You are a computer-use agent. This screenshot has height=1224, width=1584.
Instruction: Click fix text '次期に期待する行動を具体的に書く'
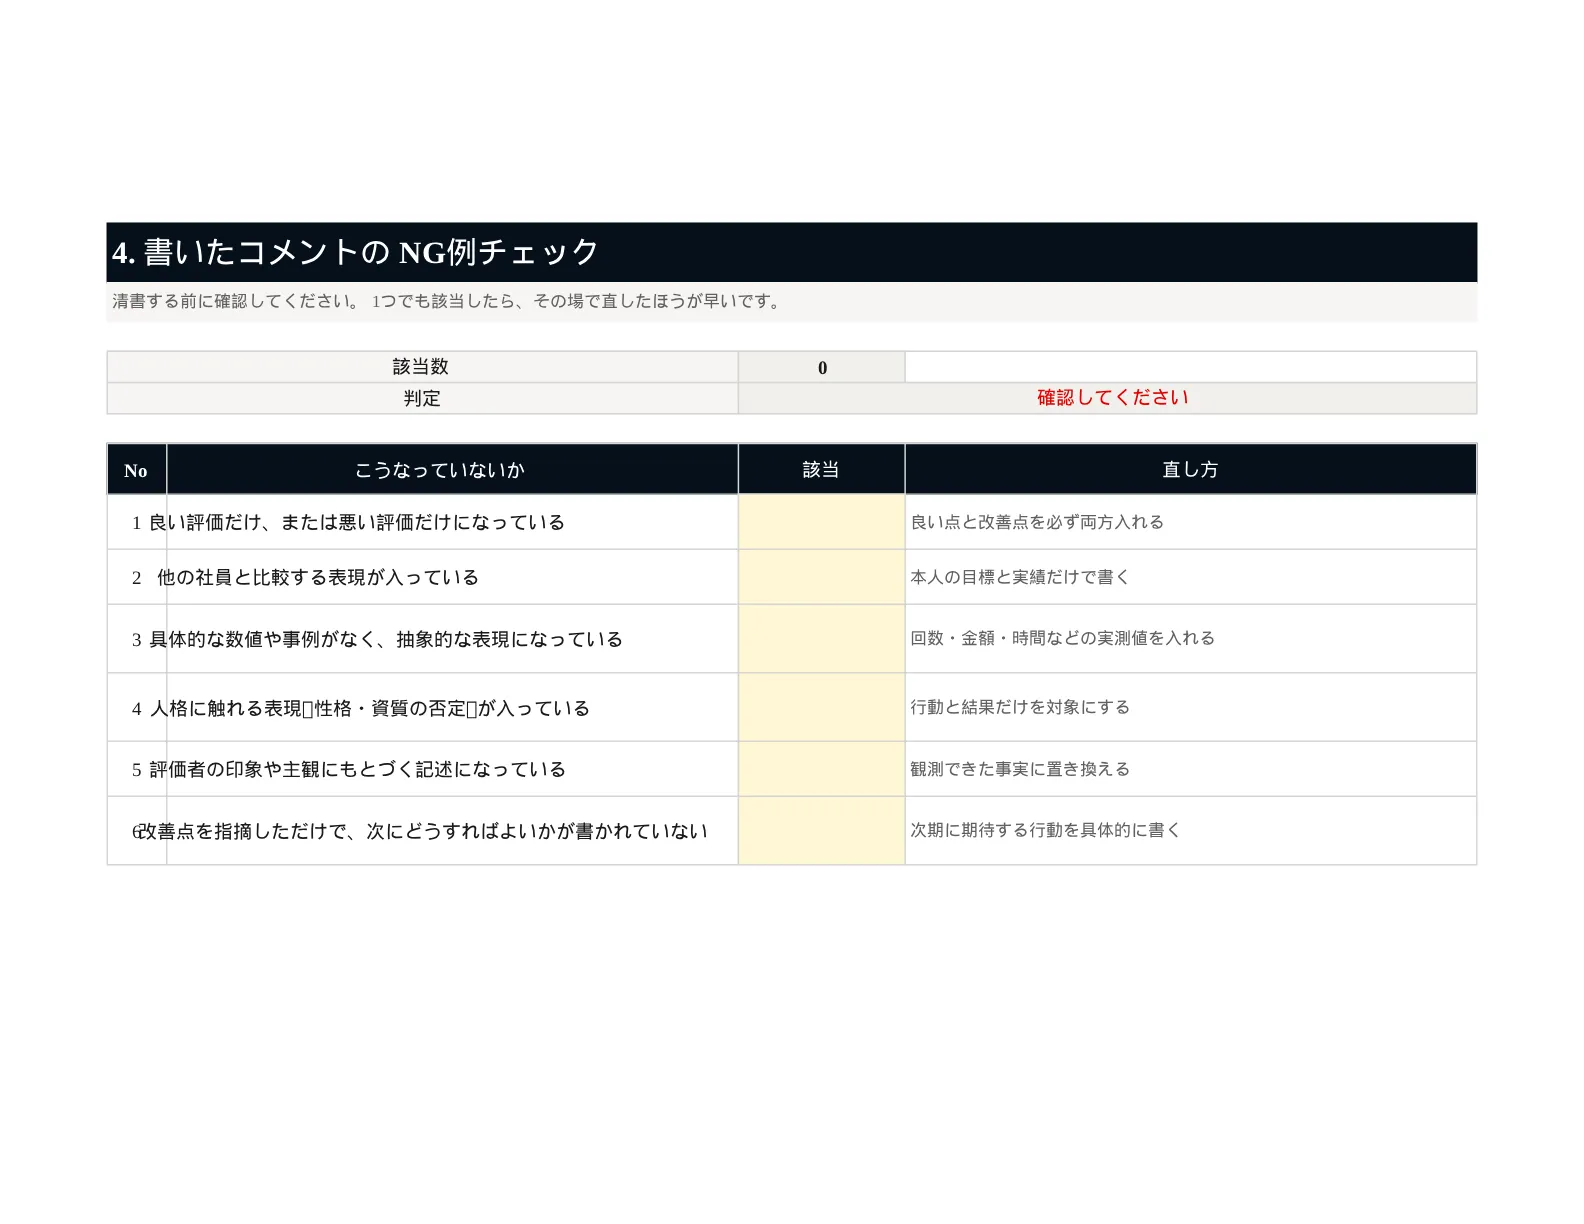tap(1045, 830)
